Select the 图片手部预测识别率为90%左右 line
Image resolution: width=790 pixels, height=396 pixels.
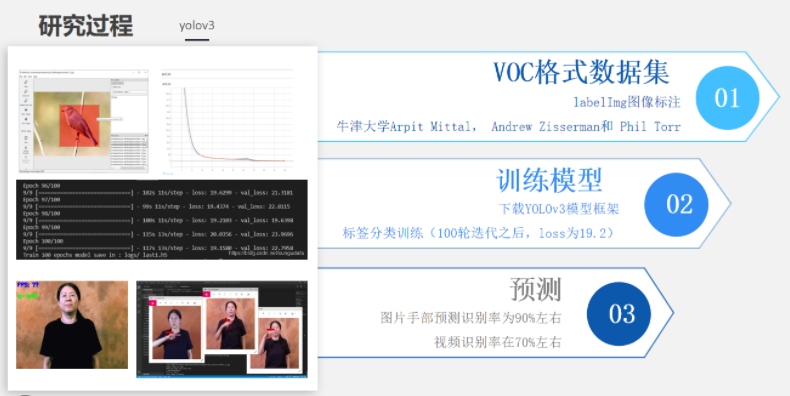click(x=471, y=318)
